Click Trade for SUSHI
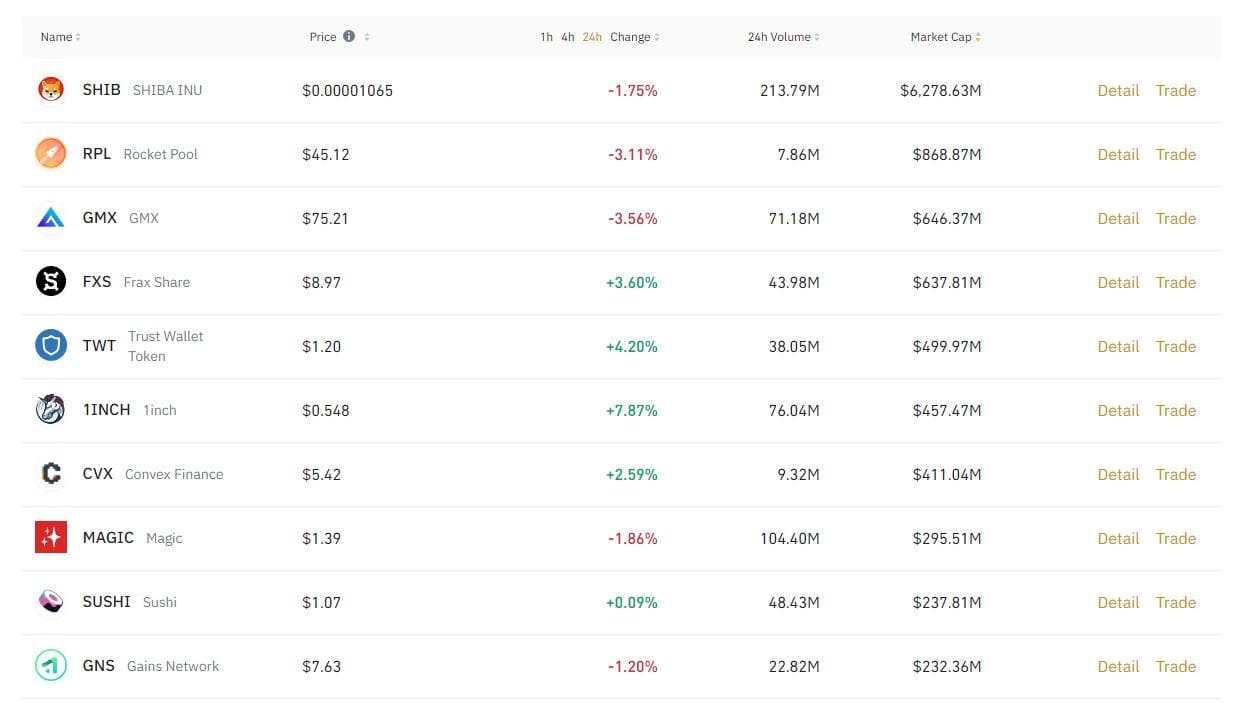Screen dimensions: 1244x703 coord(1176,602)
